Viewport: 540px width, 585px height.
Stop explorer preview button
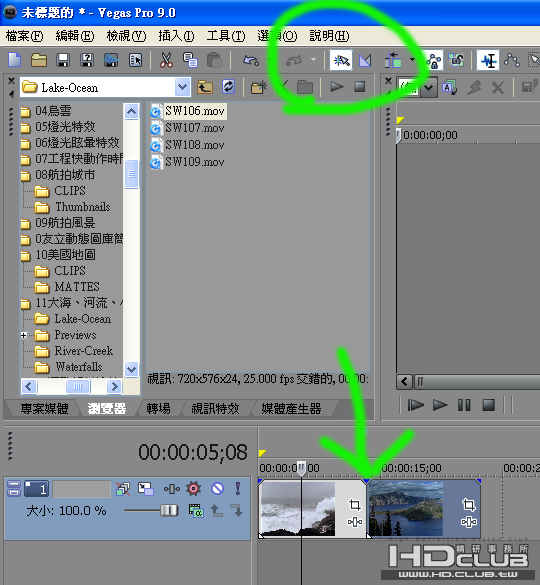tap(360, 87)
